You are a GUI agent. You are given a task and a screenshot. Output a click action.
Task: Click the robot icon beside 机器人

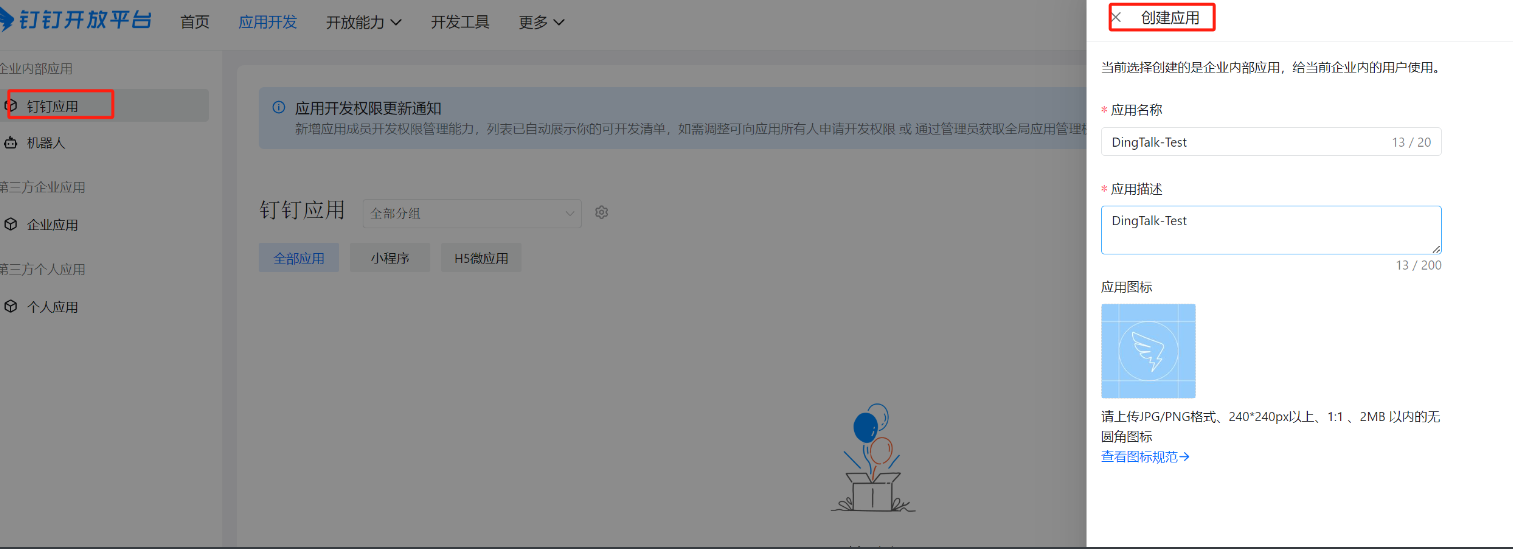pos(10,143)
